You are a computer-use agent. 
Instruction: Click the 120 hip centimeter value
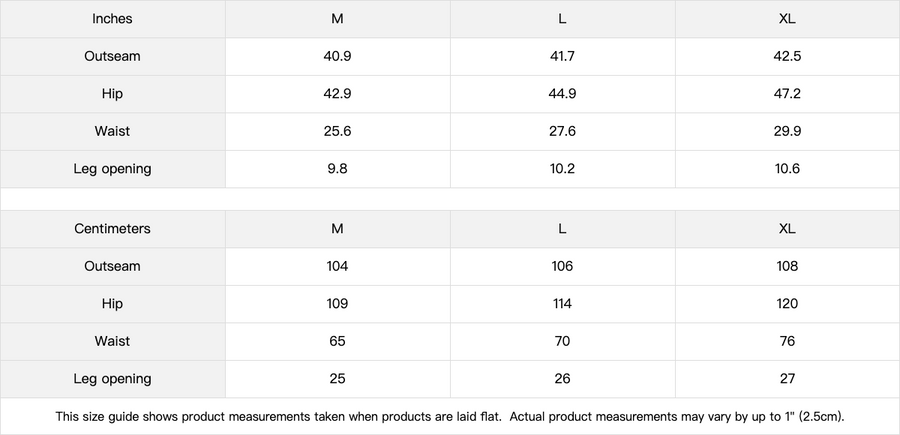[x=787, y=304]
